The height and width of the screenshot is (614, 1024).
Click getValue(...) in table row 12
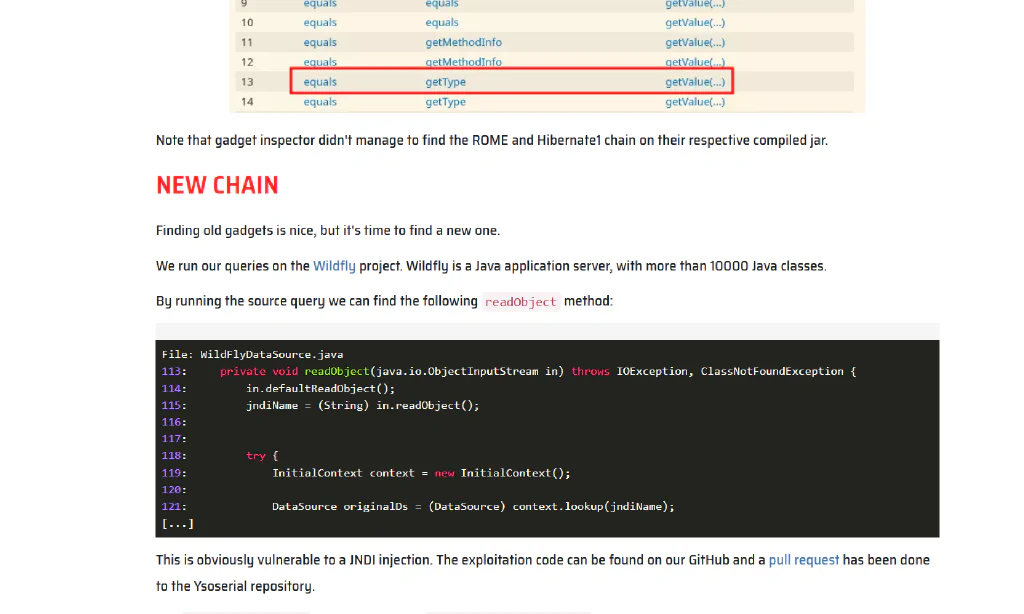[x=695, y=62]
